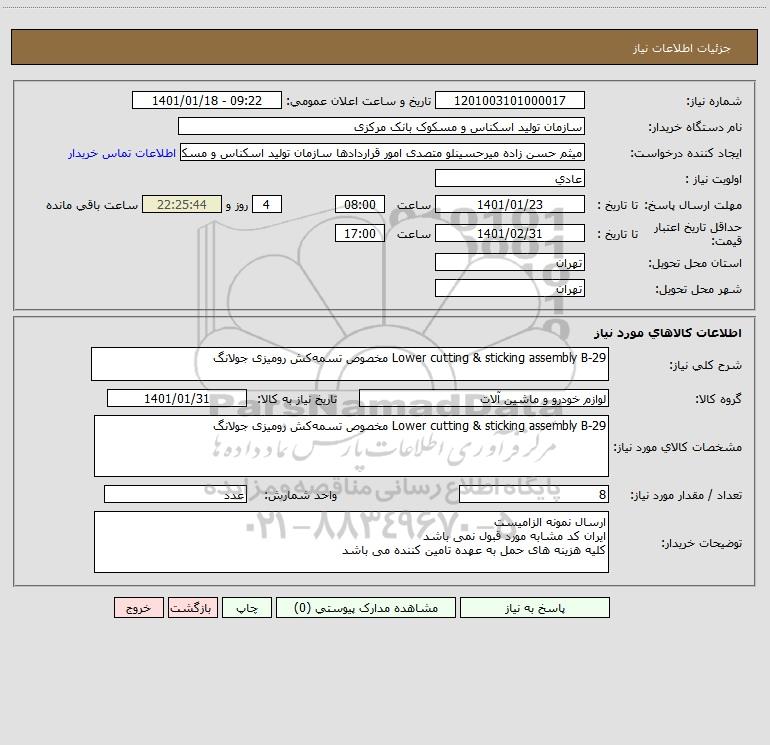The height and width of the screenshot is (745, 770).
Task: Click the countdown timer 22:25:44
Action: 182,204
